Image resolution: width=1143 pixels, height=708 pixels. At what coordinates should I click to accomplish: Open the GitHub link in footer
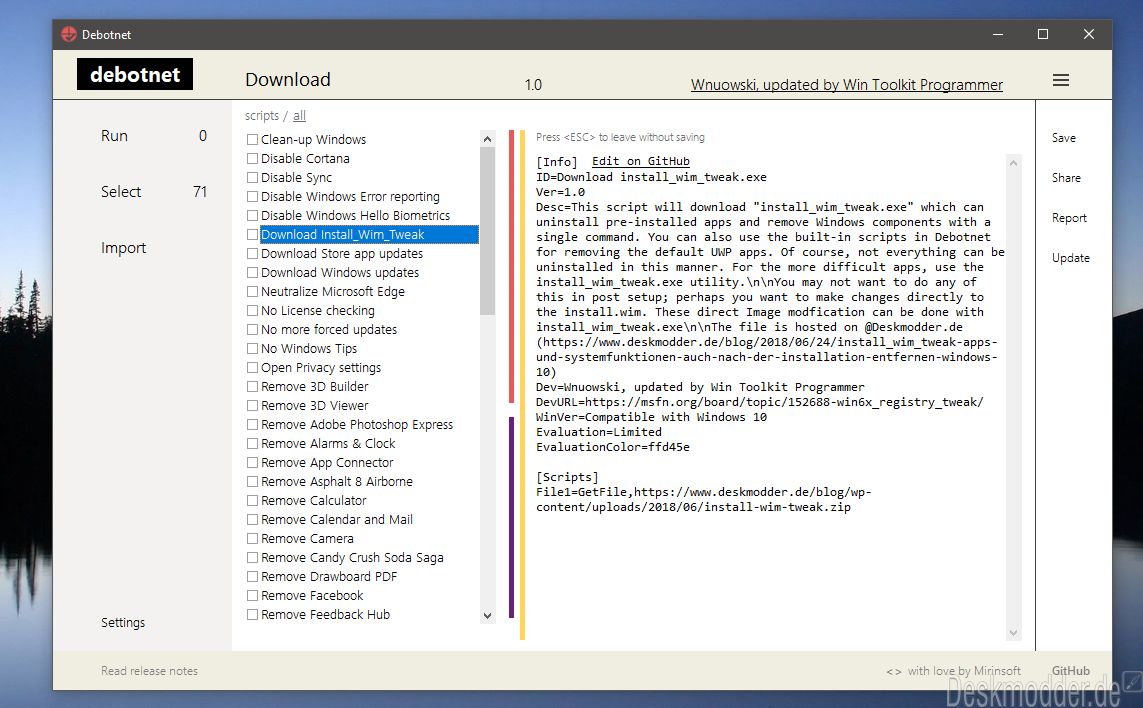[1070, 671]
